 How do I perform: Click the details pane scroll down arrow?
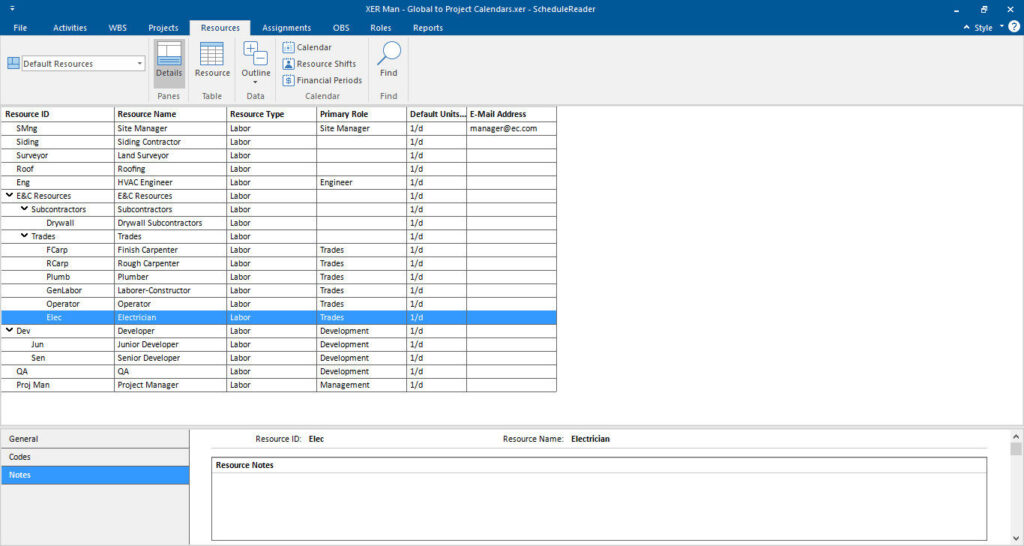pos(1016,539)
